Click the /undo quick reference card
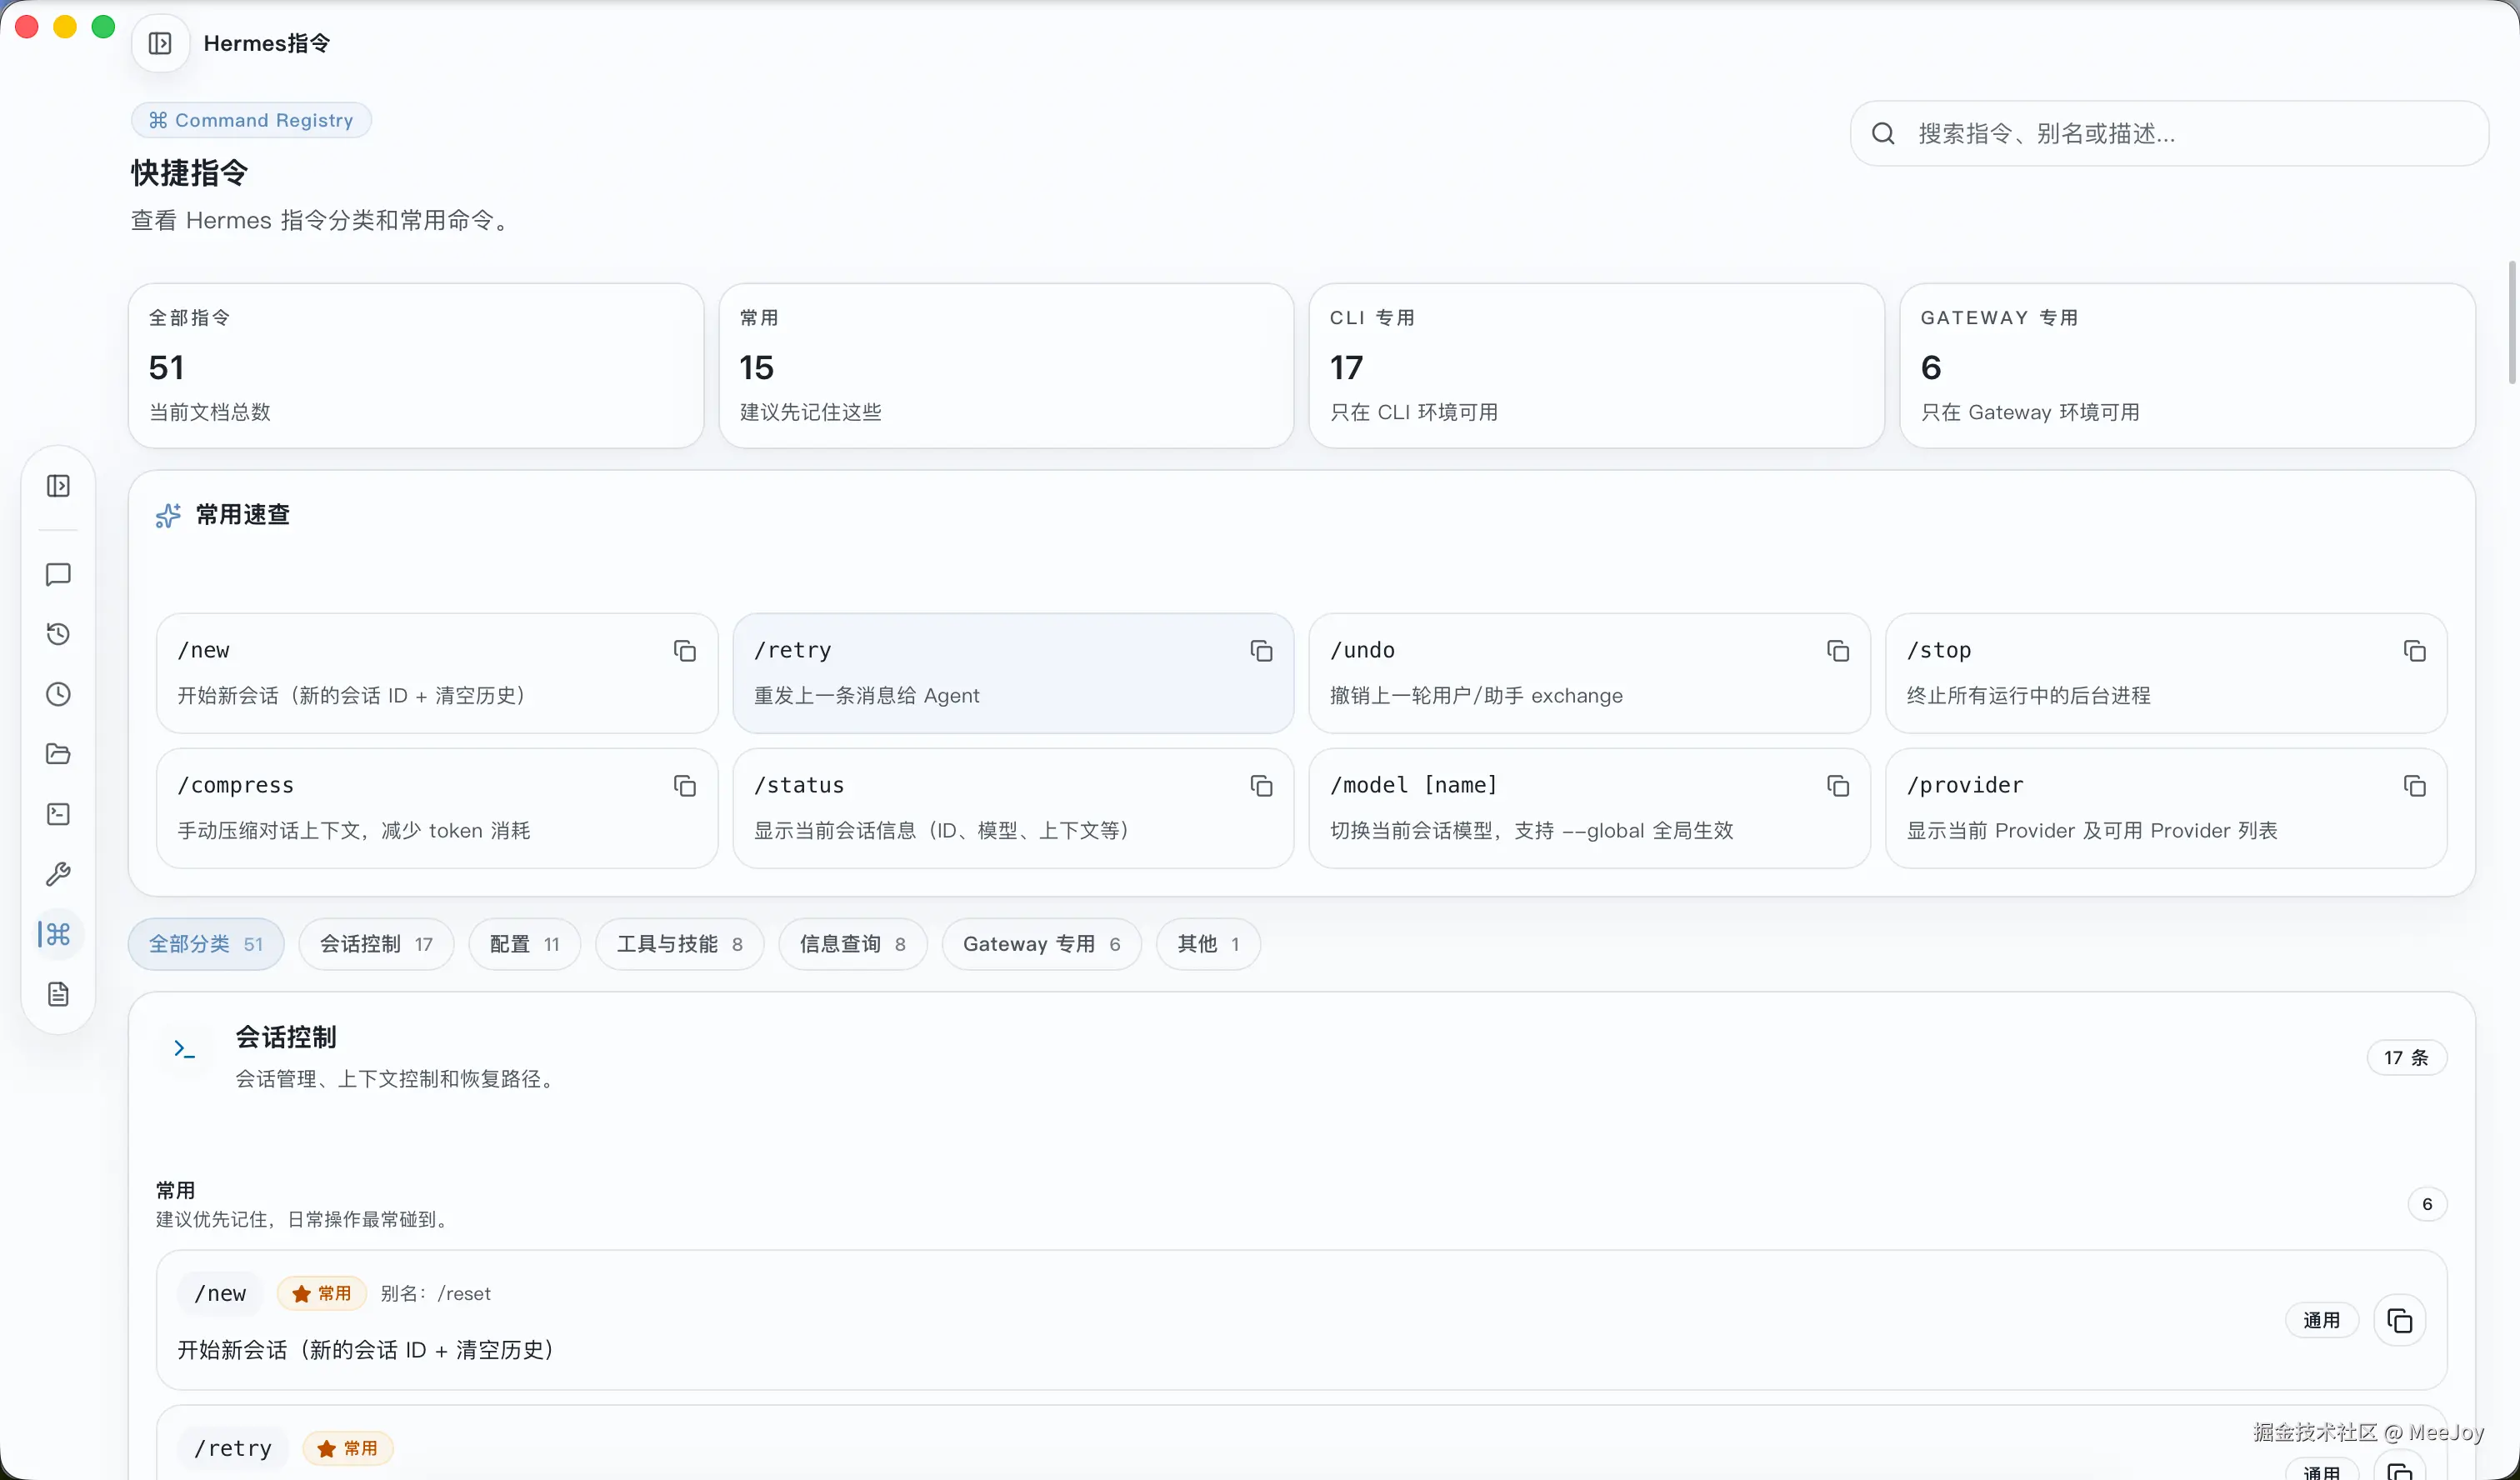 click(x=1560, y=673)
